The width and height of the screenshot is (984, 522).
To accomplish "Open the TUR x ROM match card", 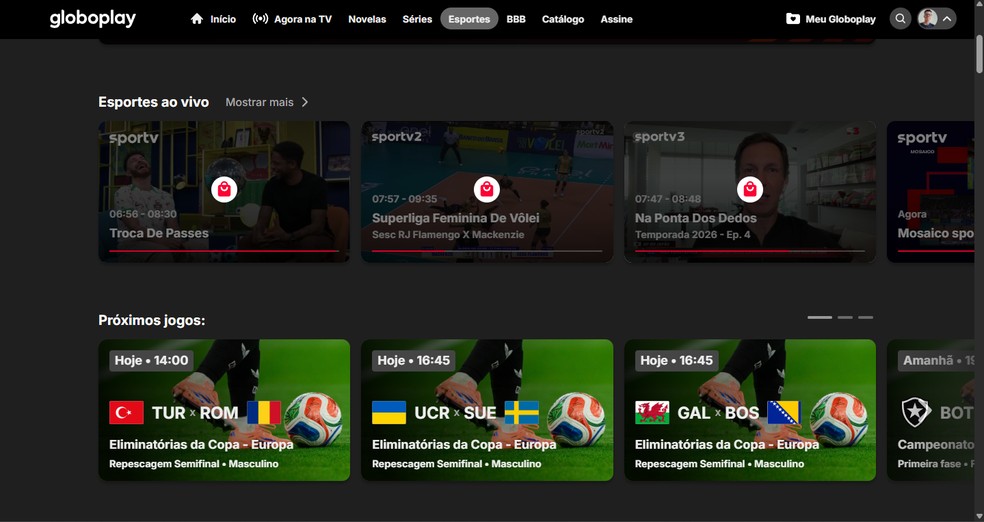I will (x=224, y=410).
